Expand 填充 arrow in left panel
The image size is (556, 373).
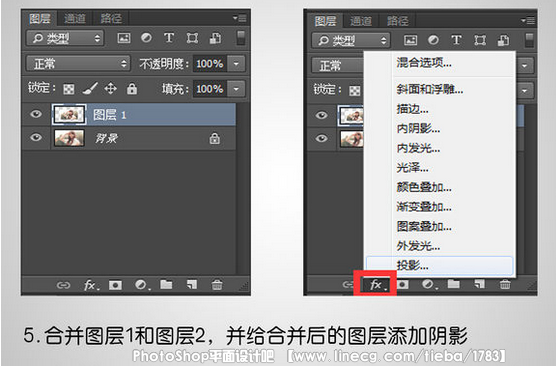(x=236, y=89)
